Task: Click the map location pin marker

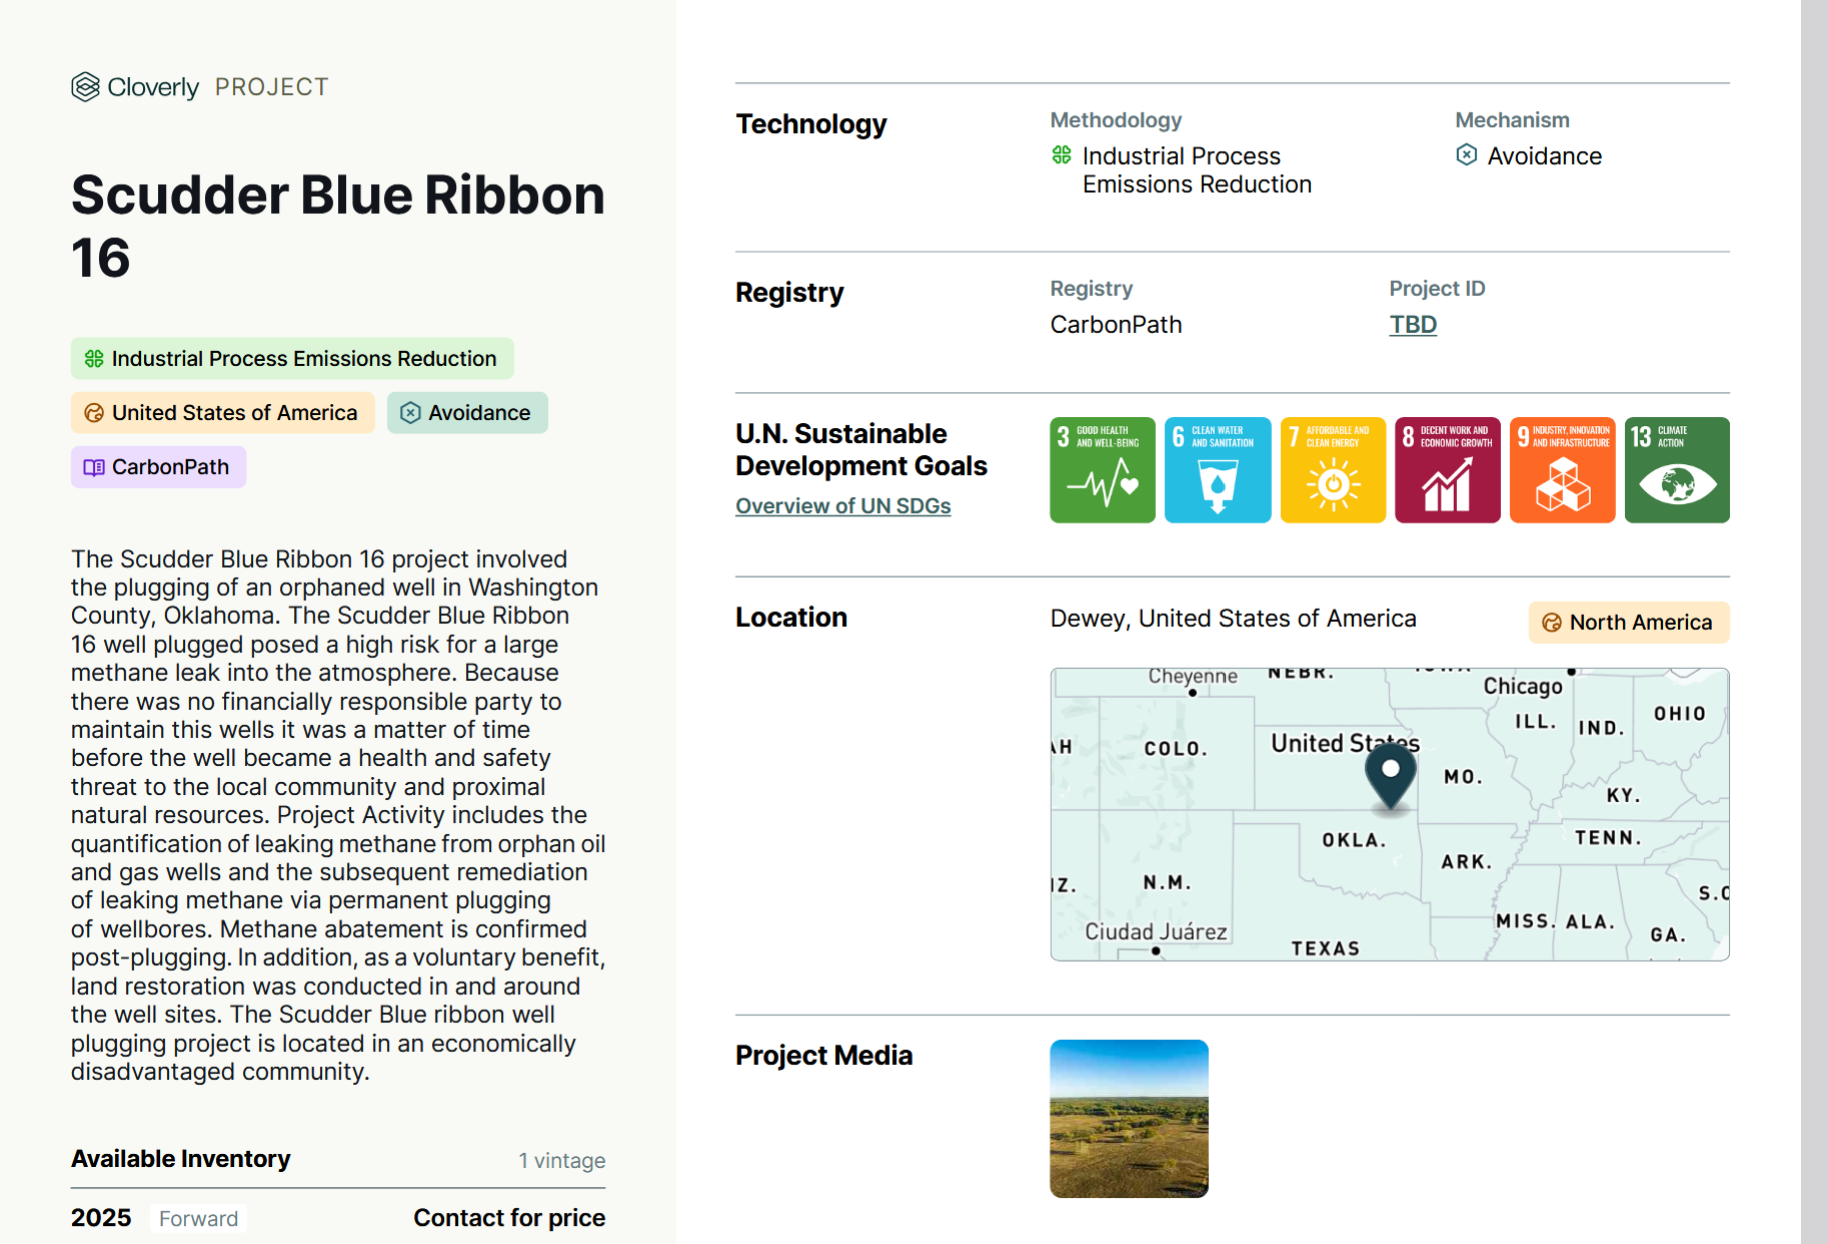Action: click(1390, 775)
